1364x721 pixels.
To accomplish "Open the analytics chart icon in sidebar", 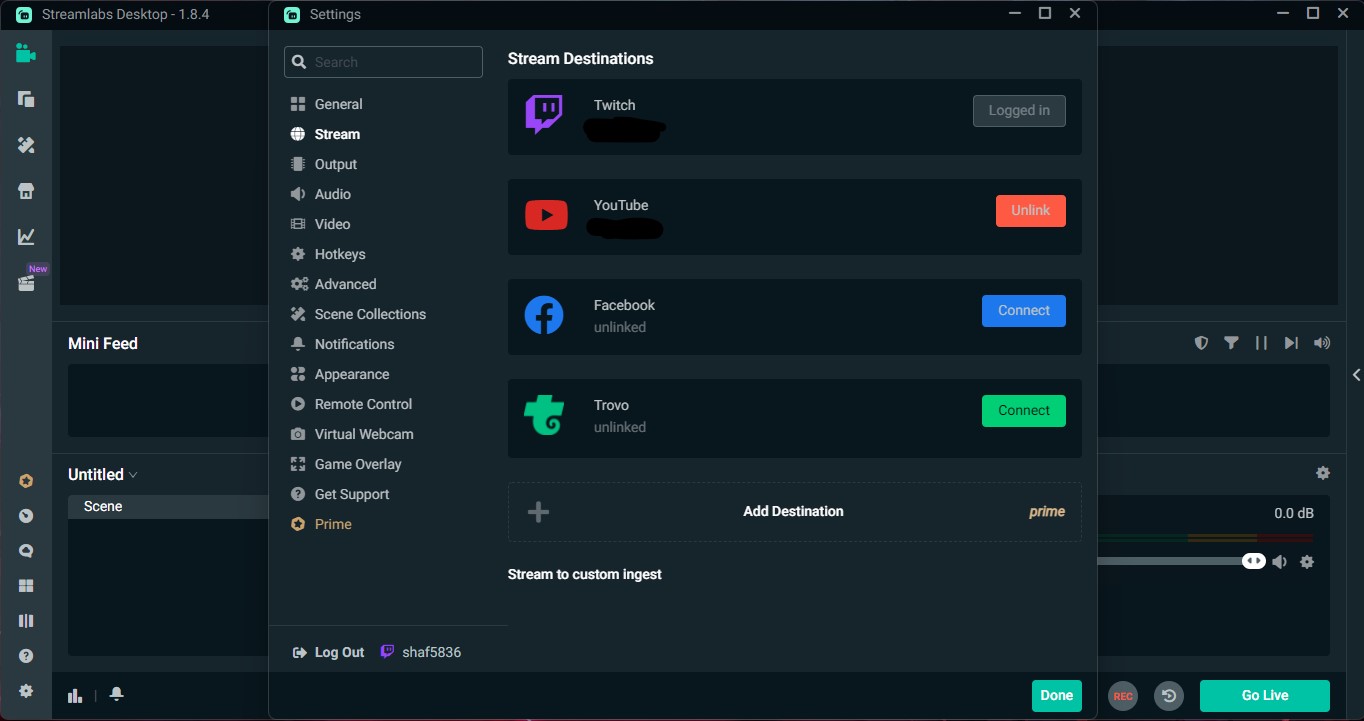I will click(26, 237).
